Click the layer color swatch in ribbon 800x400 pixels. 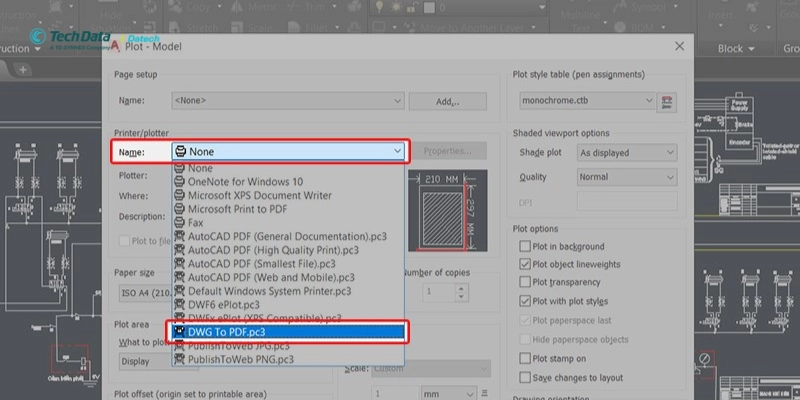(429, 7)
